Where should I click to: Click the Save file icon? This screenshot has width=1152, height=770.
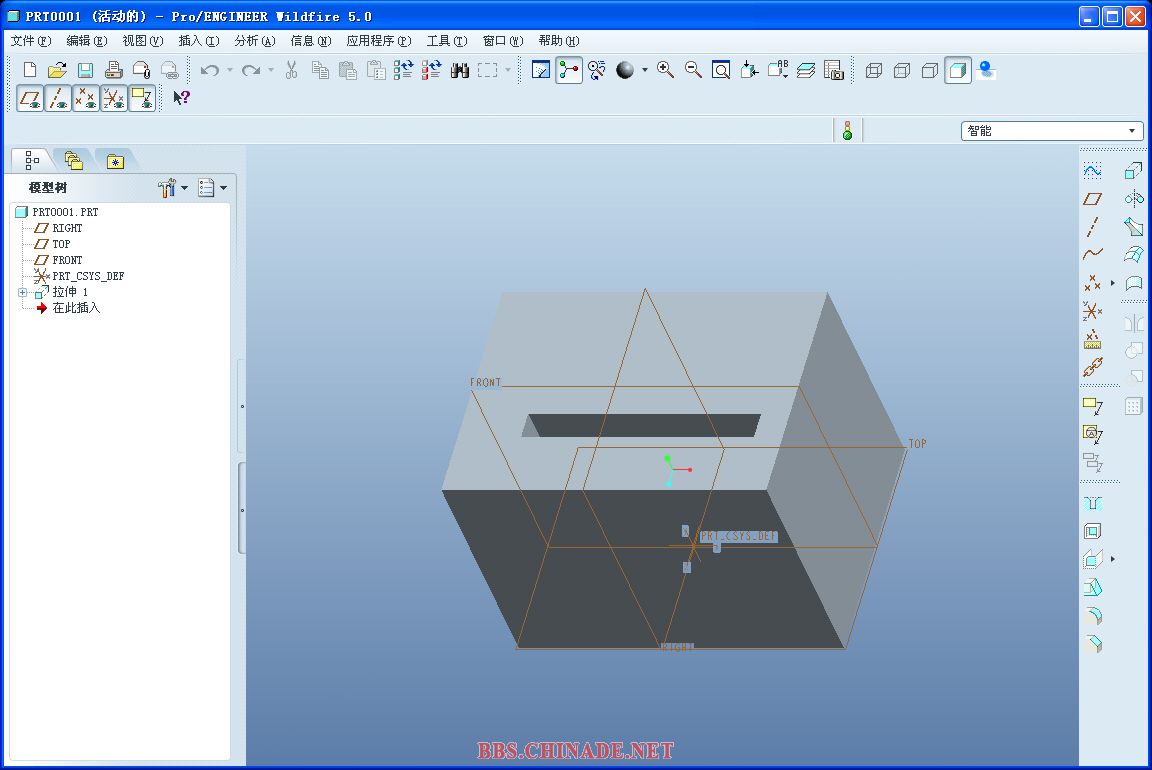85,70
